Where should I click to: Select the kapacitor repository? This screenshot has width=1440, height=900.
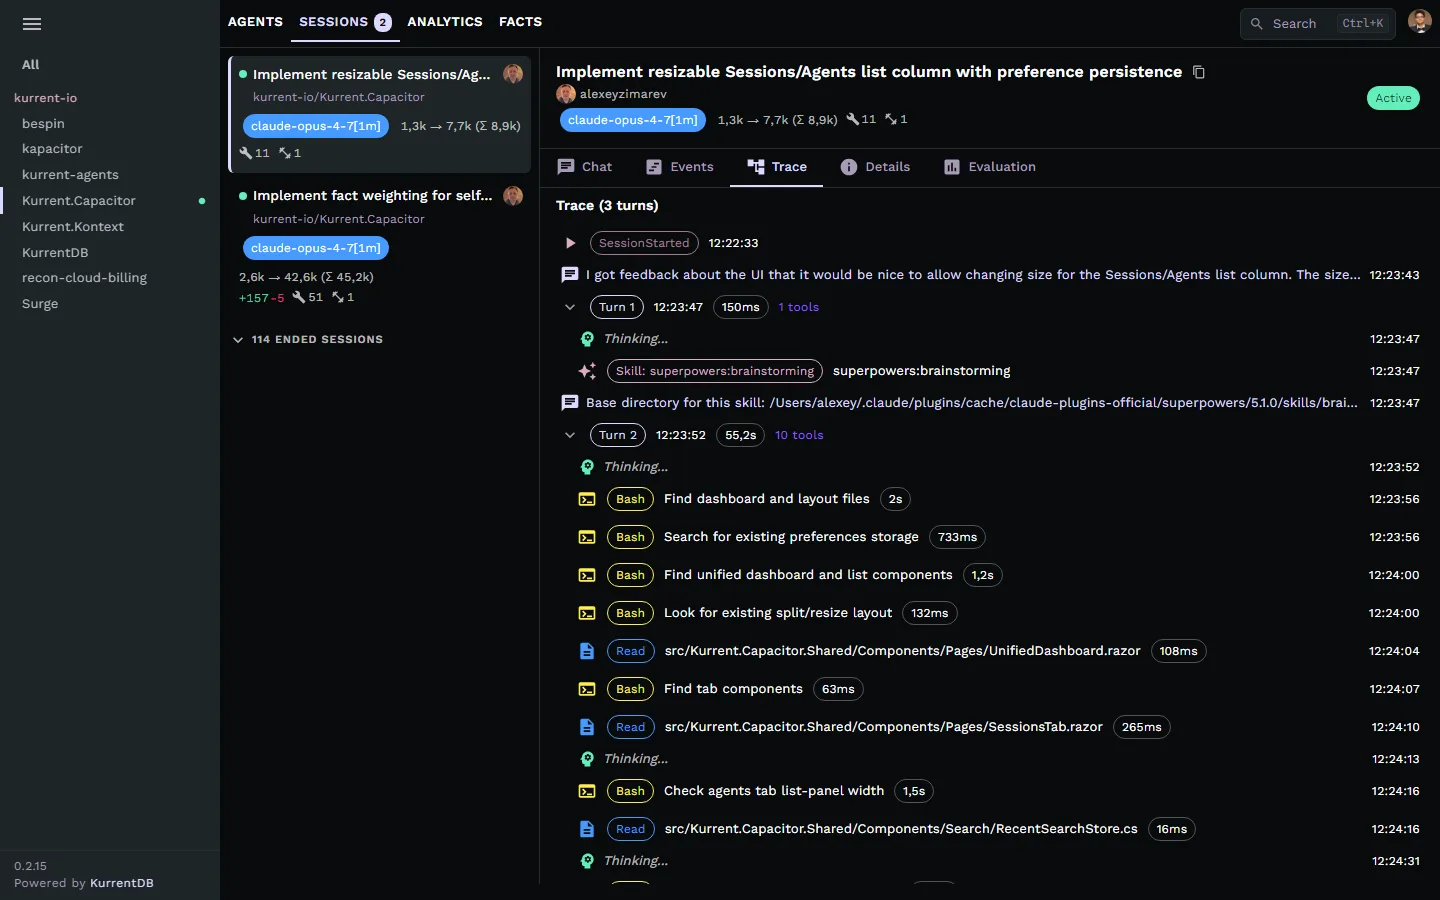click(x=52, y=149)
